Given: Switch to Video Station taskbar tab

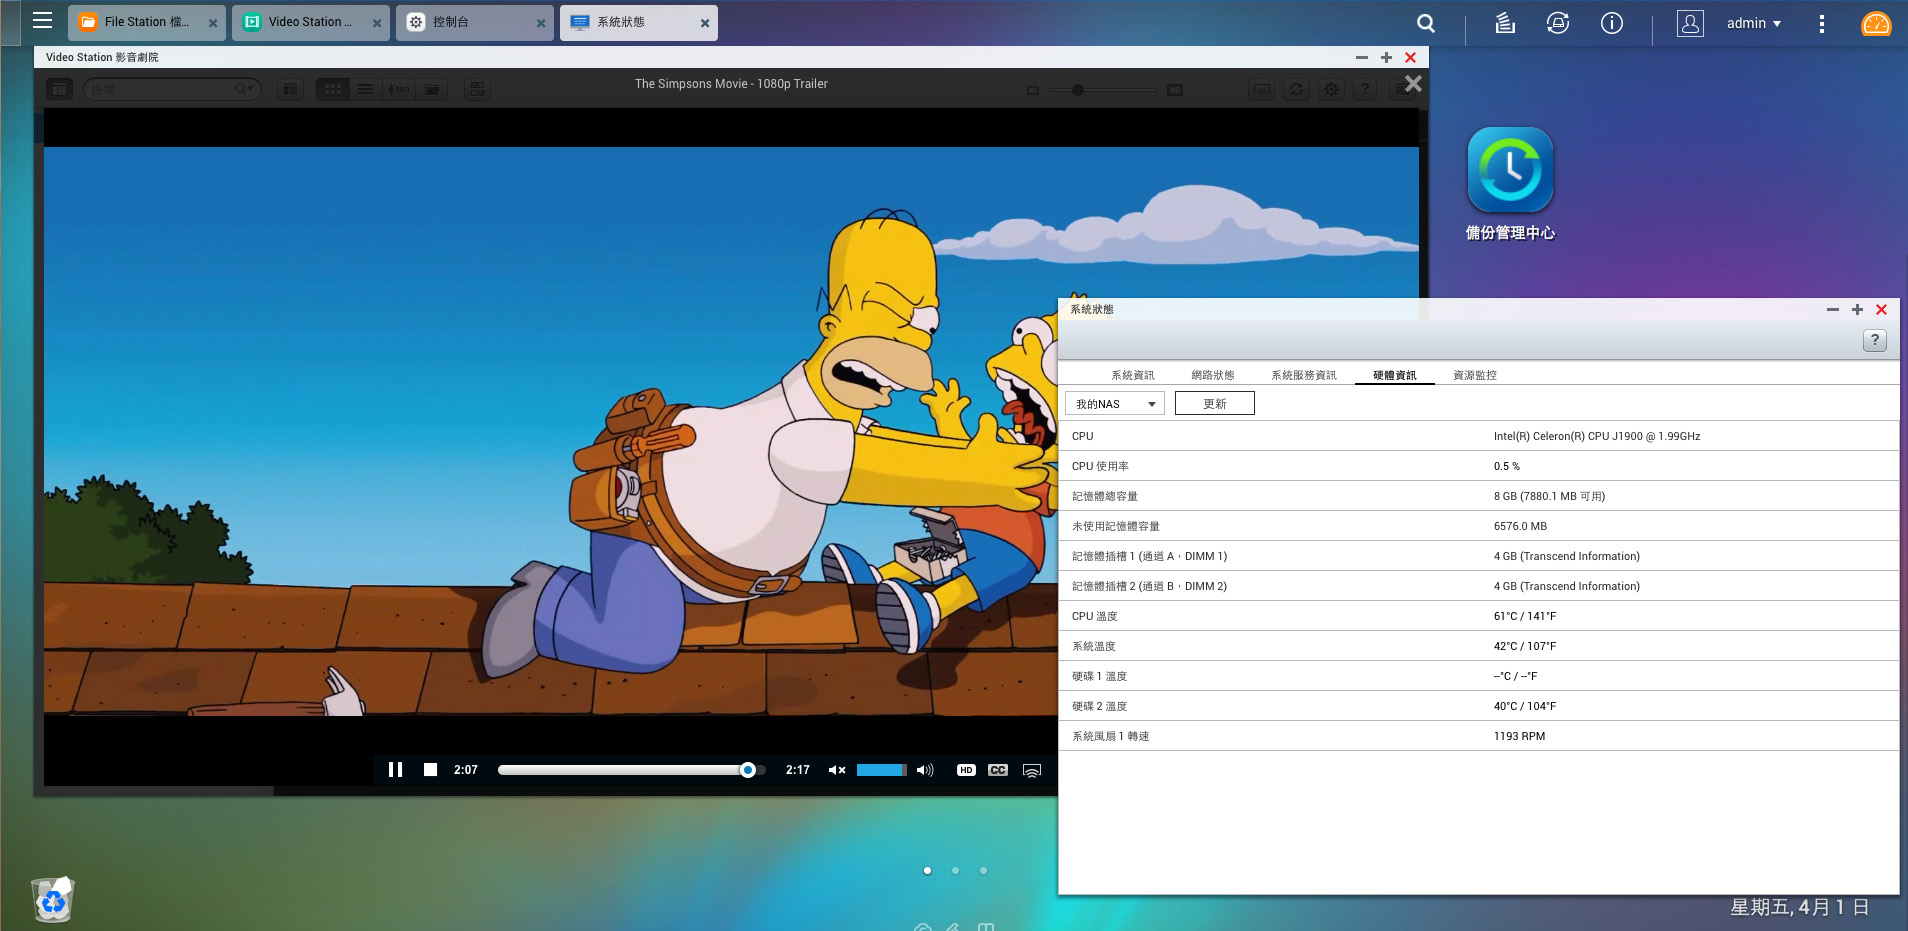Looking at the screenshot, I should [x=311, y=22].
